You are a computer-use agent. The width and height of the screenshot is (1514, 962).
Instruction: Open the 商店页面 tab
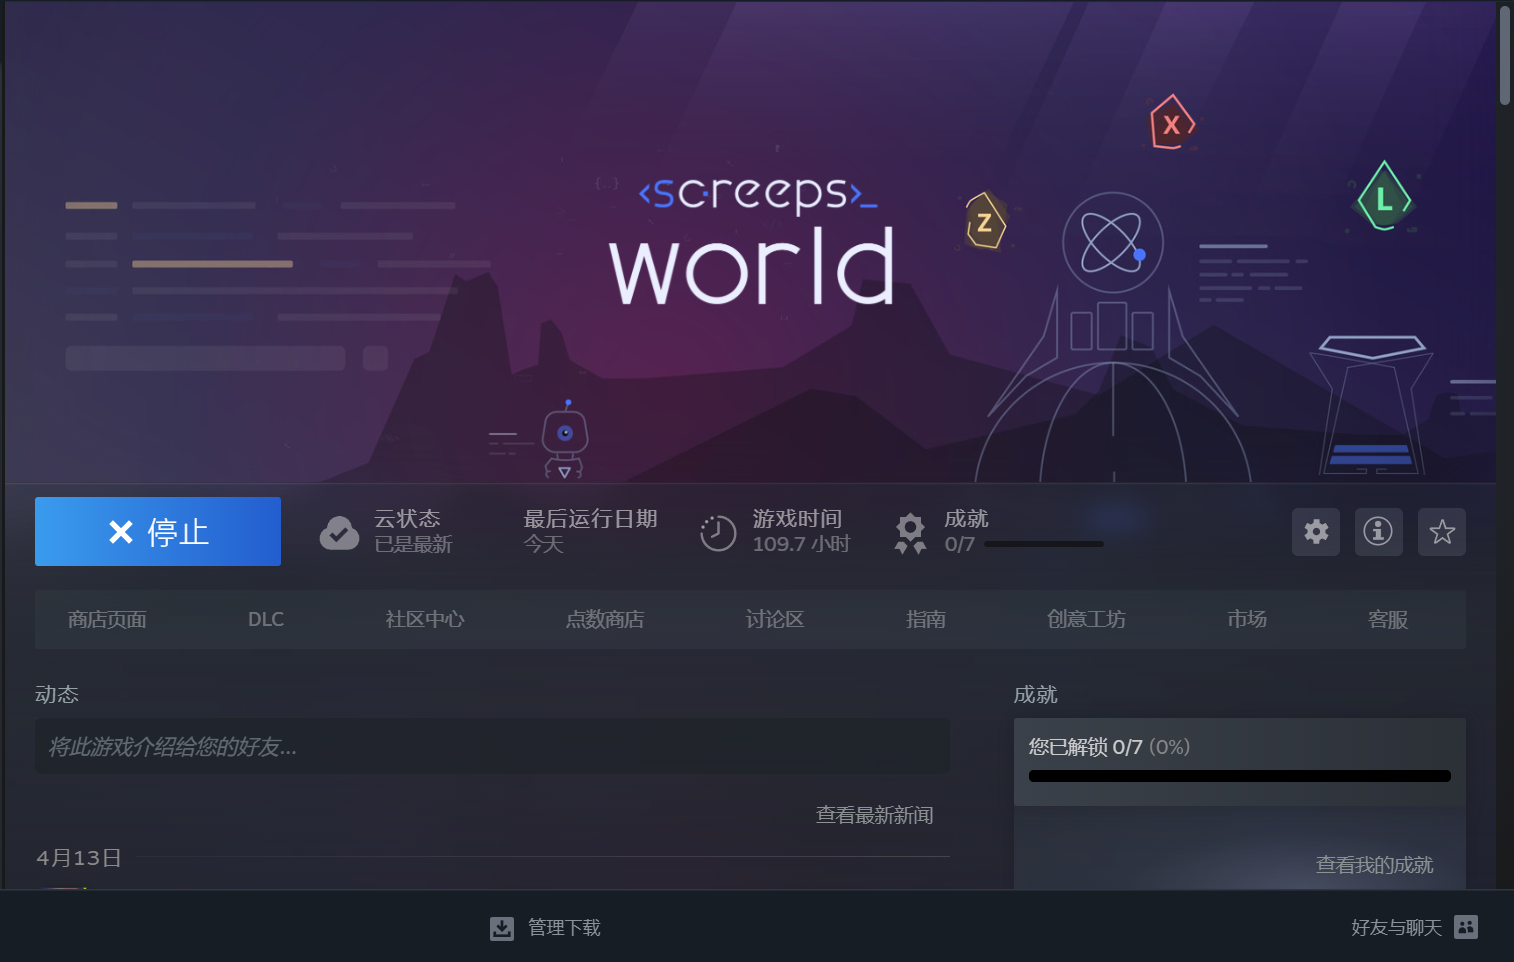tap(107, 620)
